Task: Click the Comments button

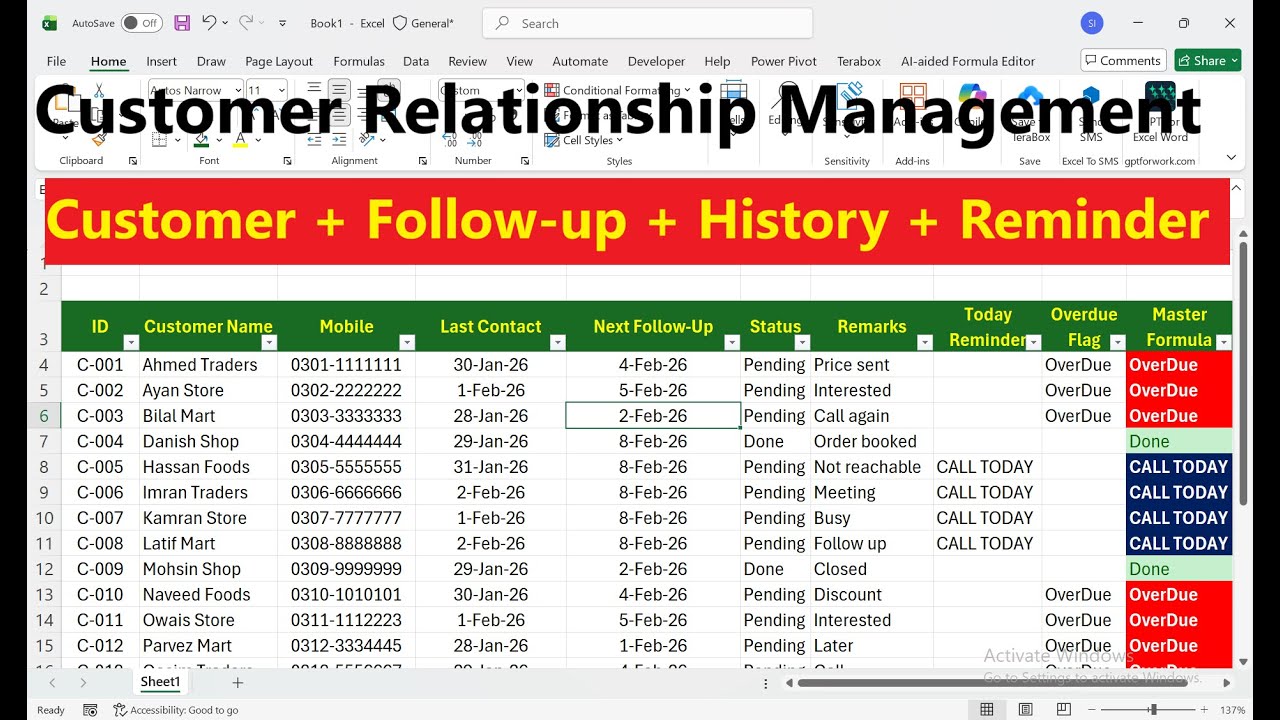Action: (x=1123, y=60)
